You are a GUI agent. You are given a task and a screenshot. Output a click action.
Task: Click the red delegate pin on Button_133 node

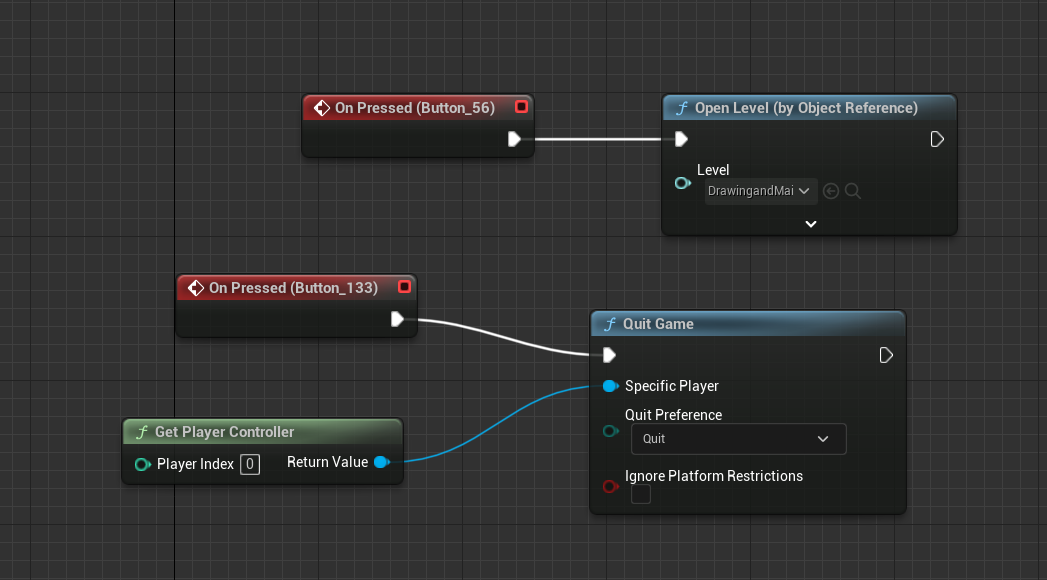point(404,287)
